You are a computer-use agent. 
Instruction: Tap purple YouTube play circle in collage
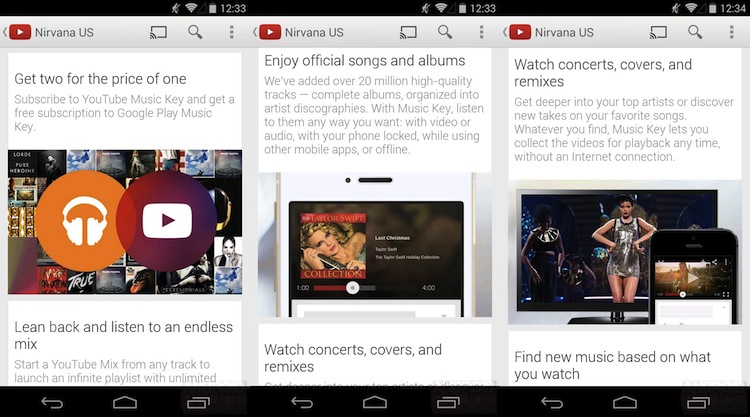point(168,220)
